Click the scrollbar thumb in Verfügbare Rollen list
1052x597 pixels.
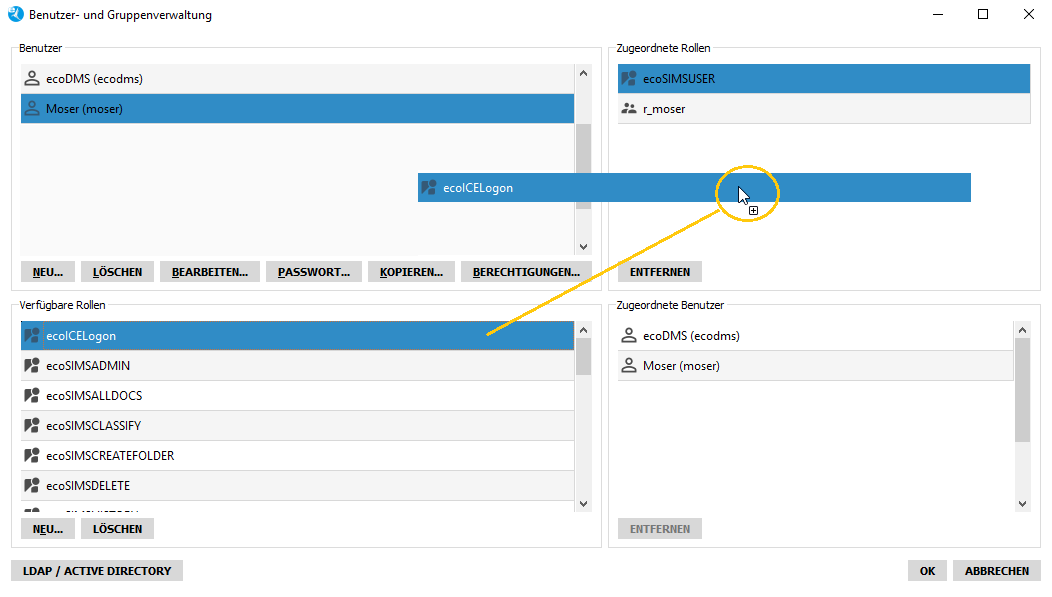[x=583, y=357]
